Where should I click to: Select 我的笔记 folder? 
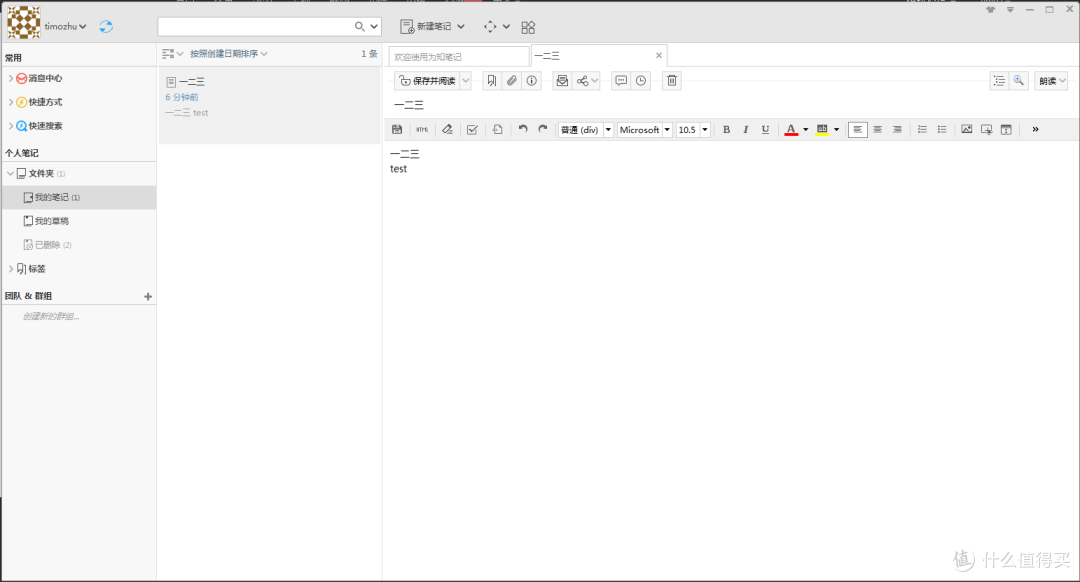coord(79,197)
